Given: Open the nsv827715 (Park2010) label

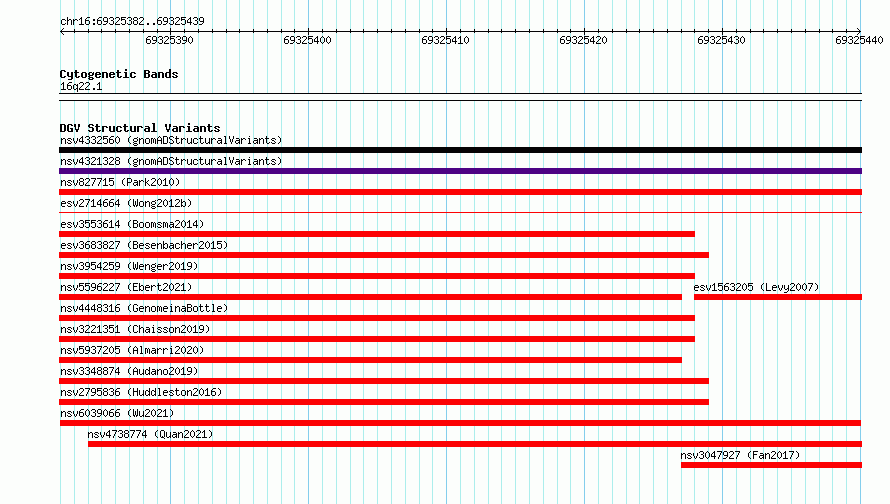Looking at the screenshot, I should pos(120,182).
